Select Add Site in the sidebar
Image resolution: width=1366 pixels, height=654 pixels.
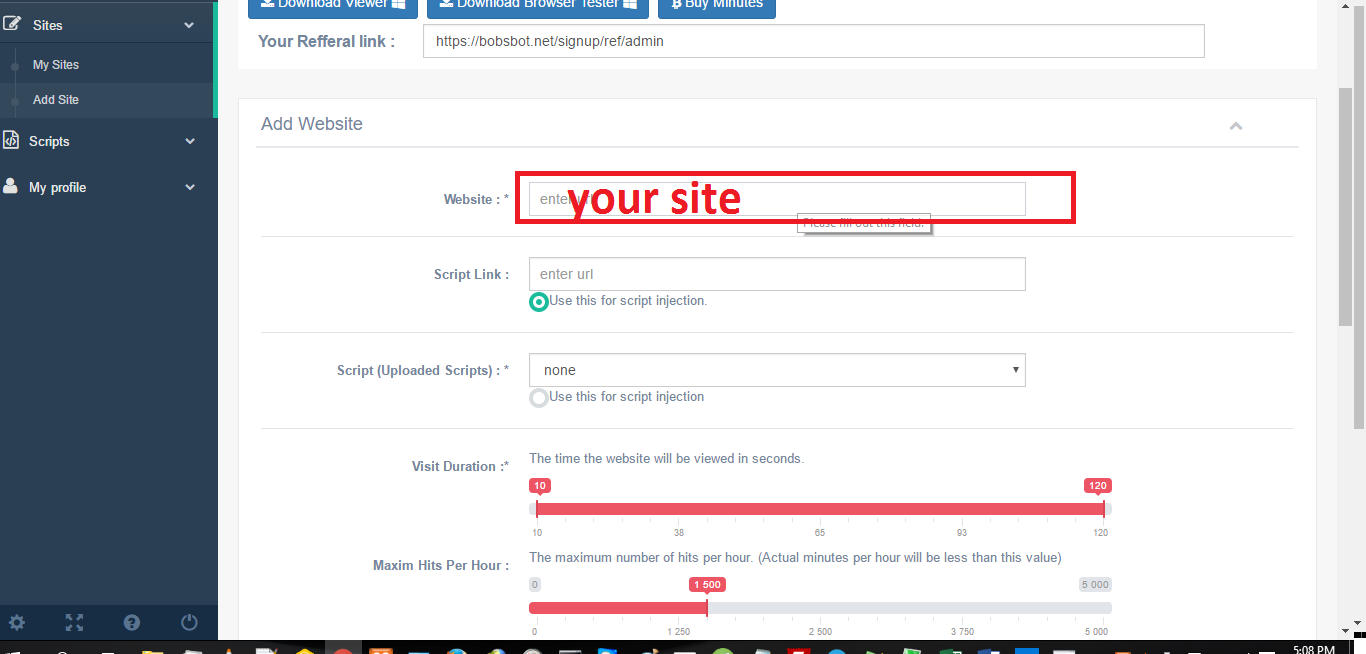pyautogui.click(x=55, y=99)
